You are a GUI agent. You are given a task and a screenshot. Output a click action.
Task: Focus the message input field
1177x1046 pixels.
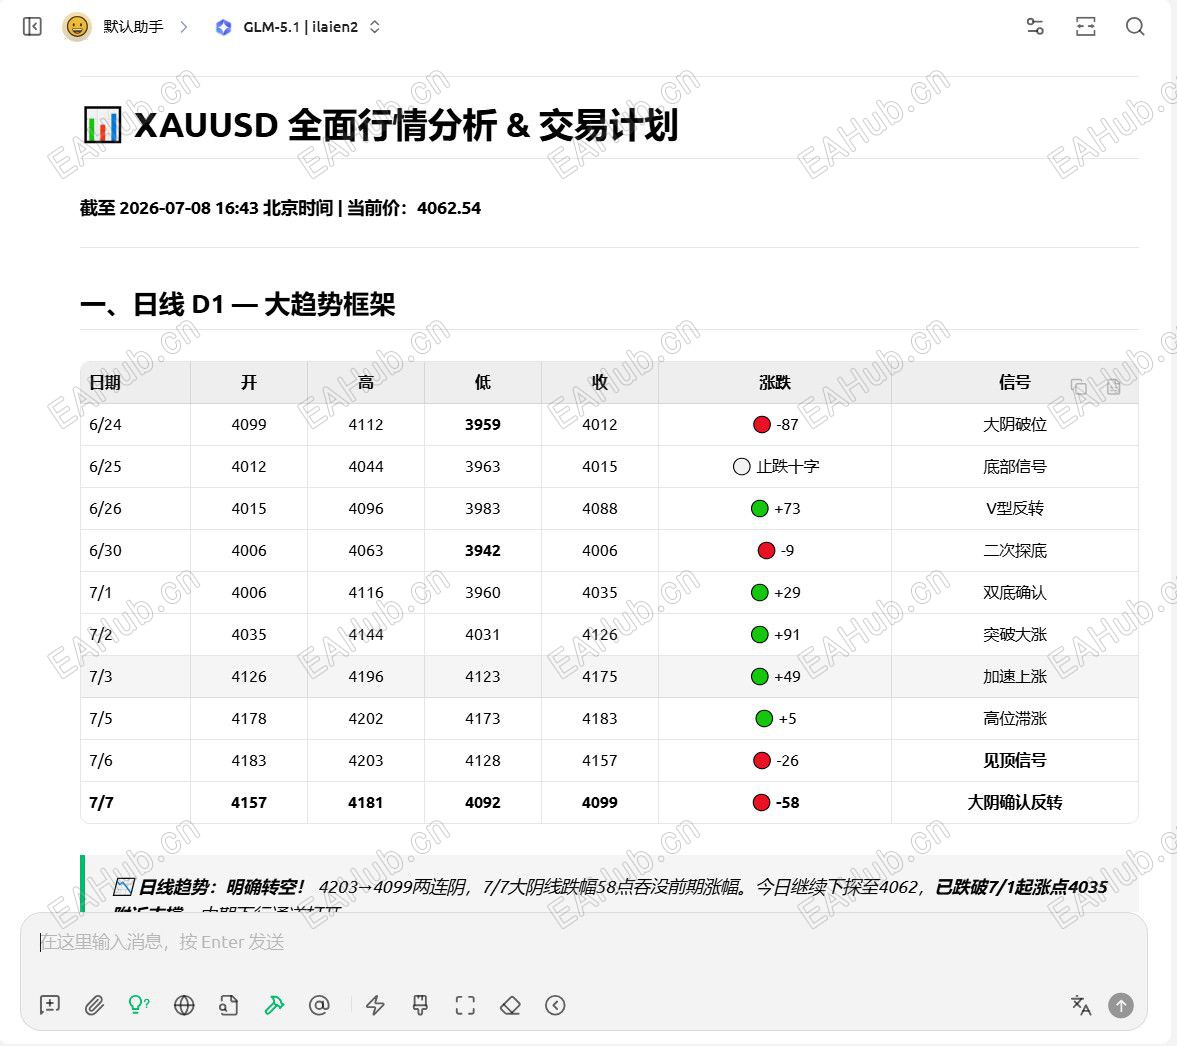tap(583, 942)
